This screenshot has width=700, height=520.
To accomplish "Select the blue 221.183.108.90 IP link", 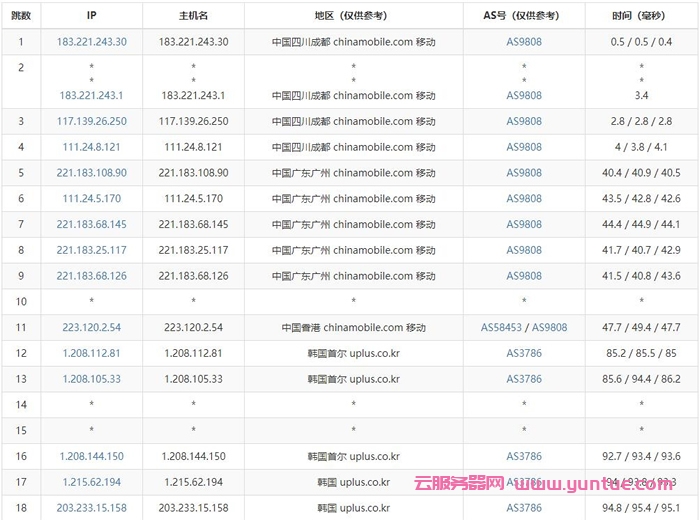I will click(x=91, y=173).
